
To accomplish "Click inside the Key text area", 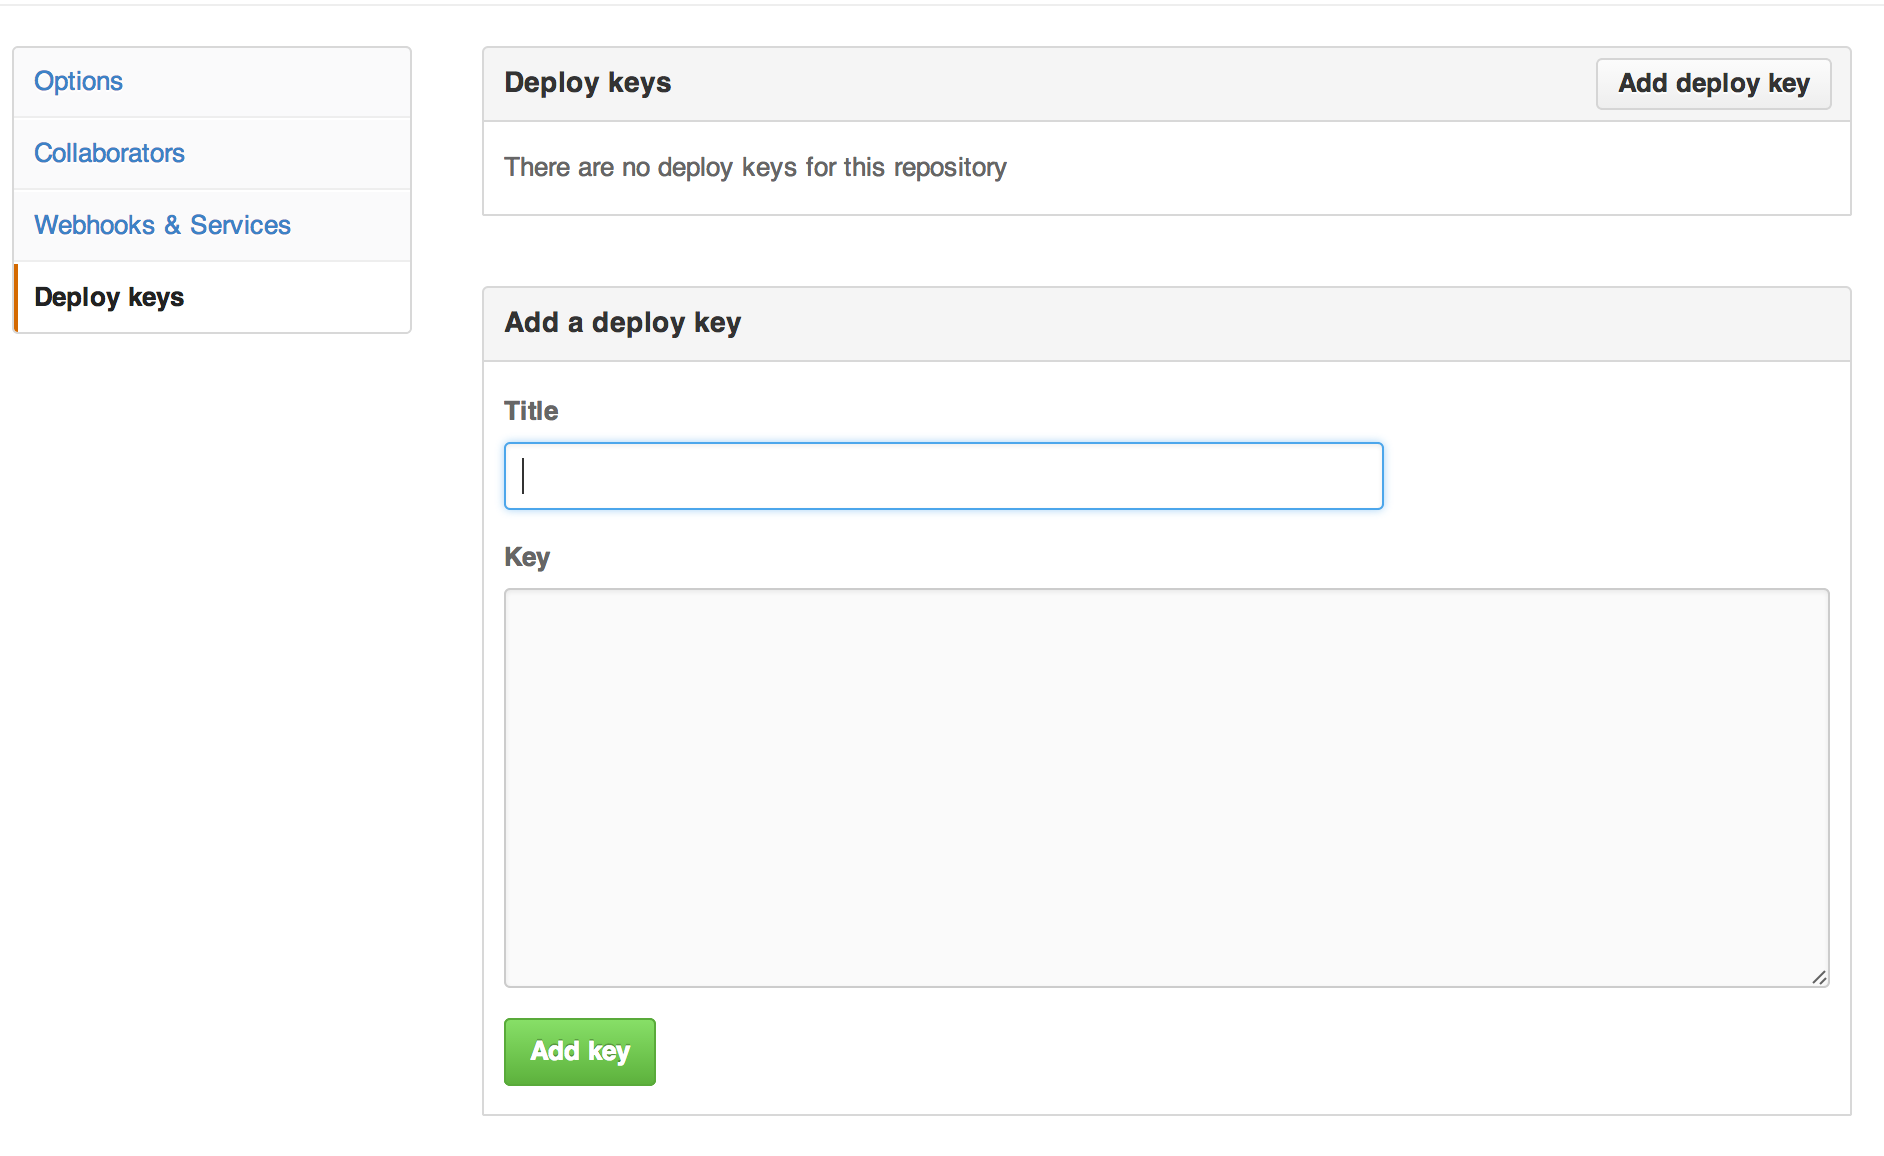I will coord(1166,787).
